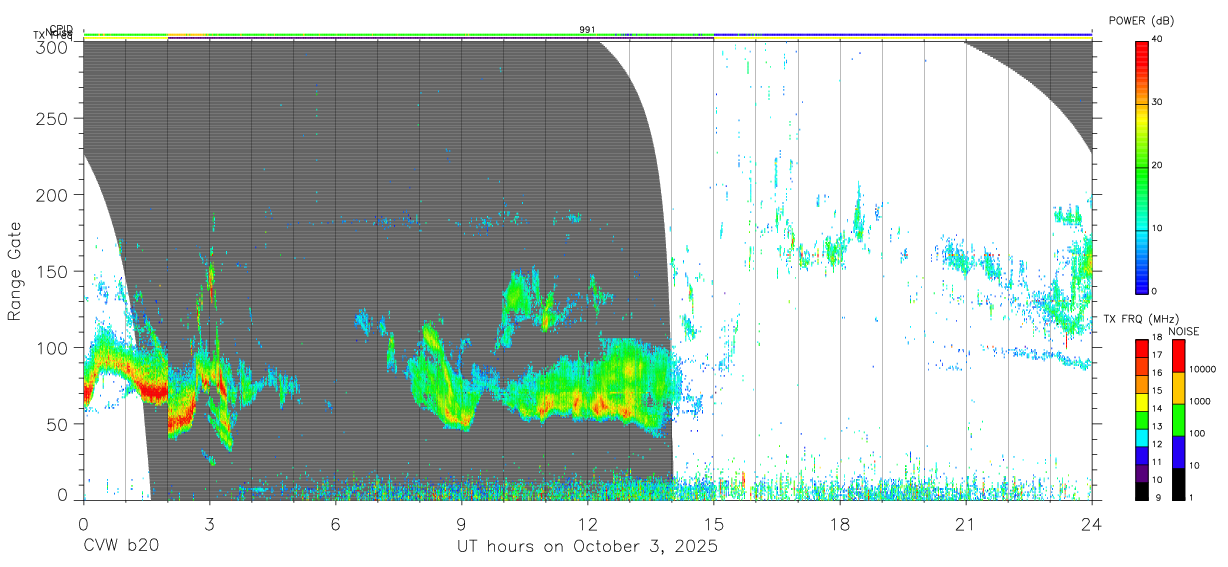Click the 'Range Gate' y-axis label
The image size is (1228, 567).
tap(15, 272)
